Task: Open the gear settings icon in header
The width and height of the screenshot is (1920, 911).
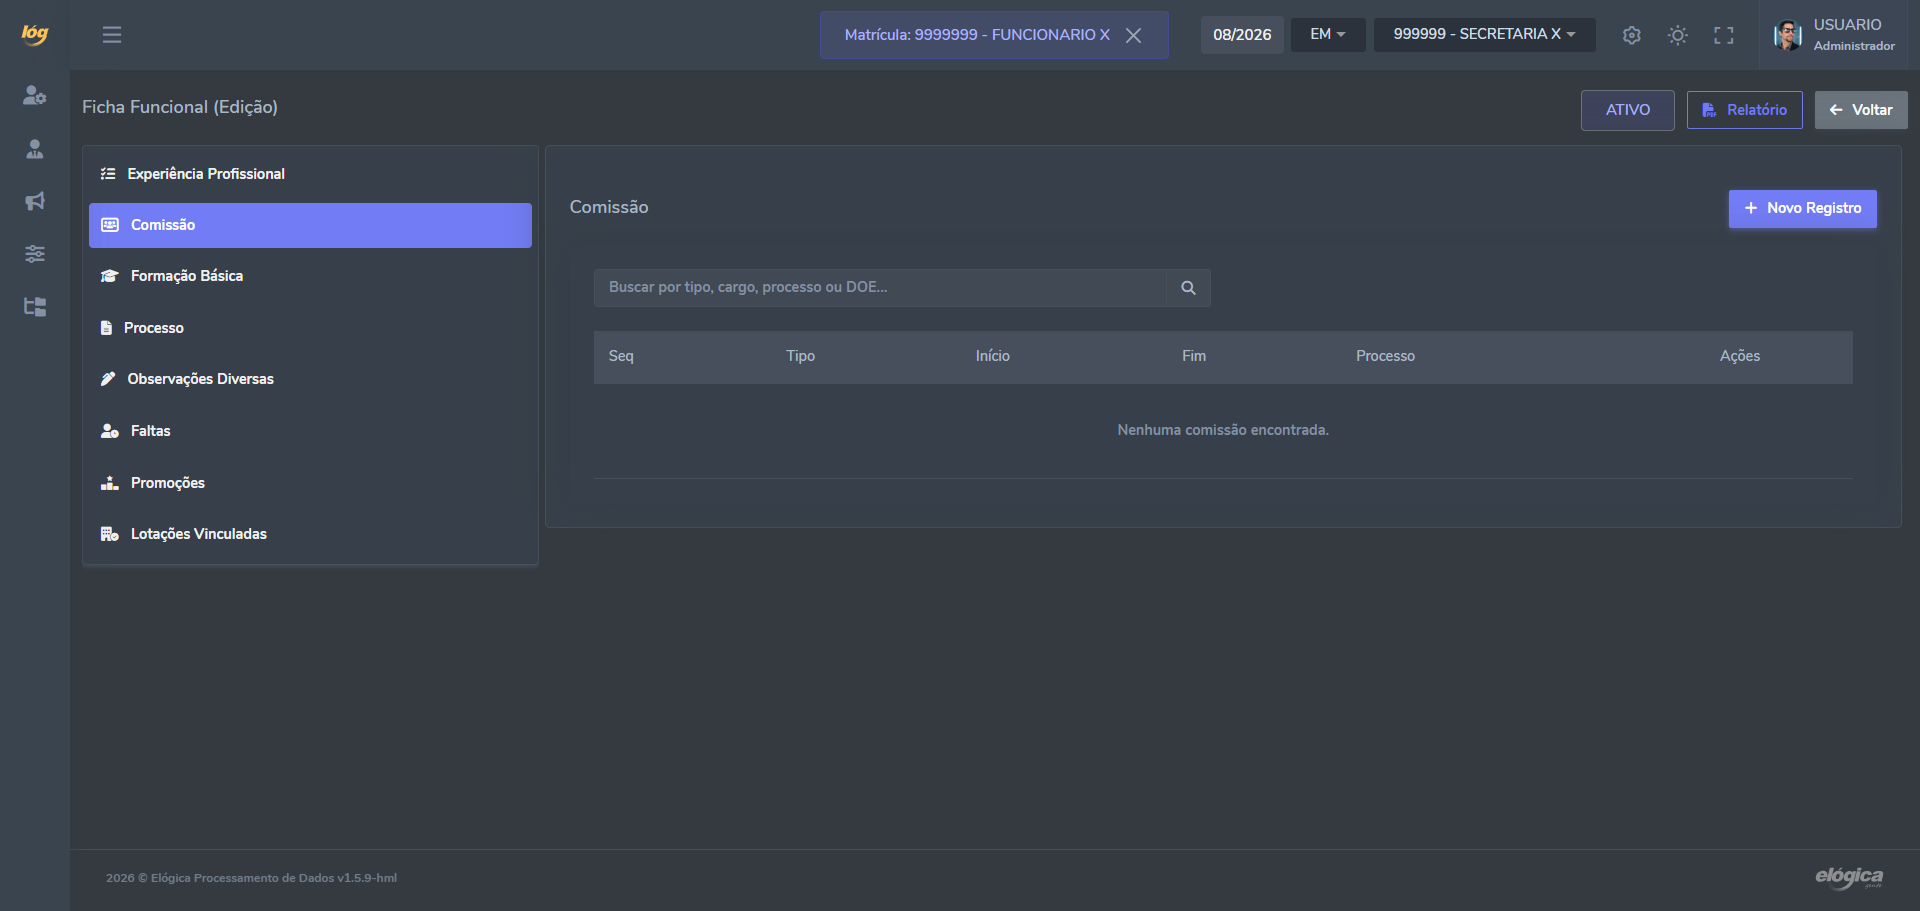Action: (1631, 35)
